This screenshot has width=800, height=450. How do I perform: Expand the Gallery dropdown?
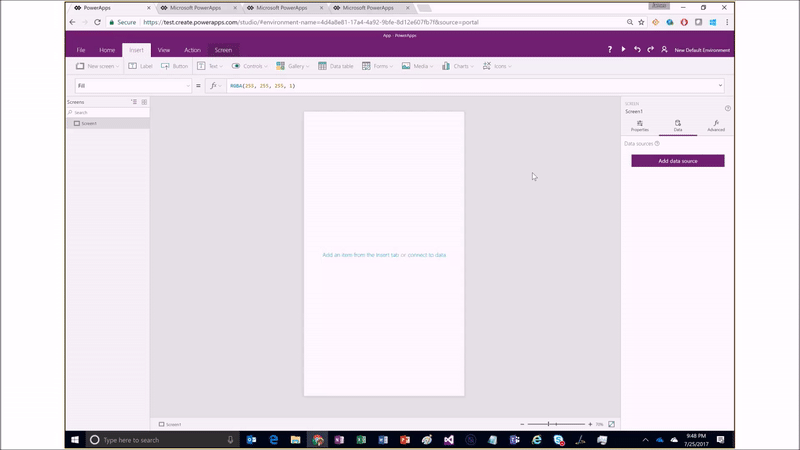293,66
